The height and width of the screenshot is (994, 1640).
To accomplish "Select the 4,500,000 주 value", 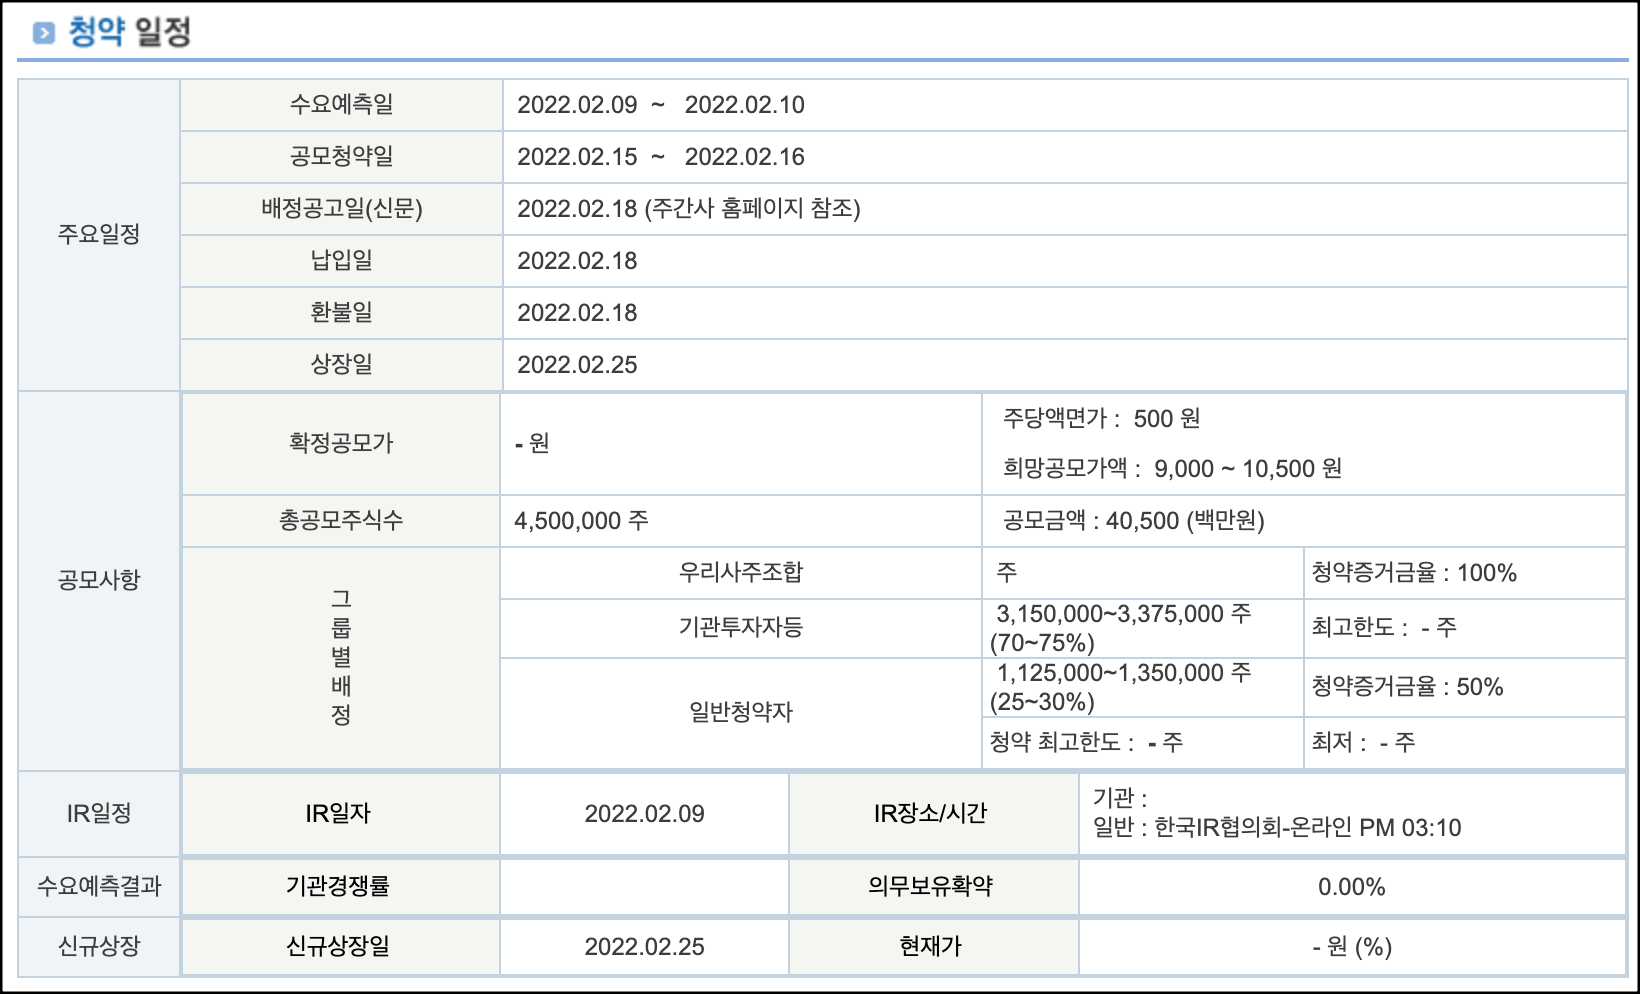I will pos(581,521).
